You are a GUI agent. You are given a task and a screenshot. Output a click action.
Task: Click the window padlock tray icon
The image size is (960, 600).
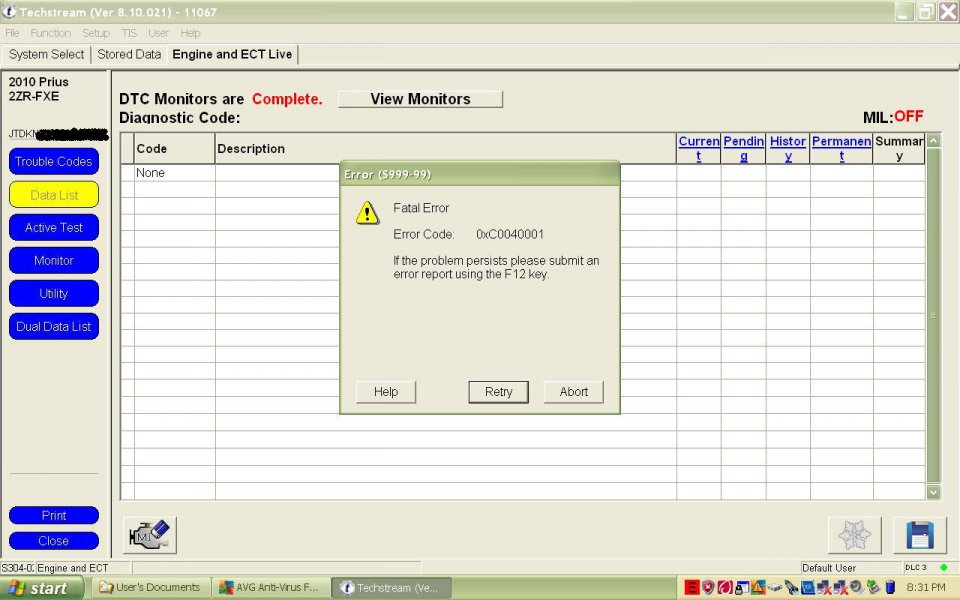[x=741, y=588]
